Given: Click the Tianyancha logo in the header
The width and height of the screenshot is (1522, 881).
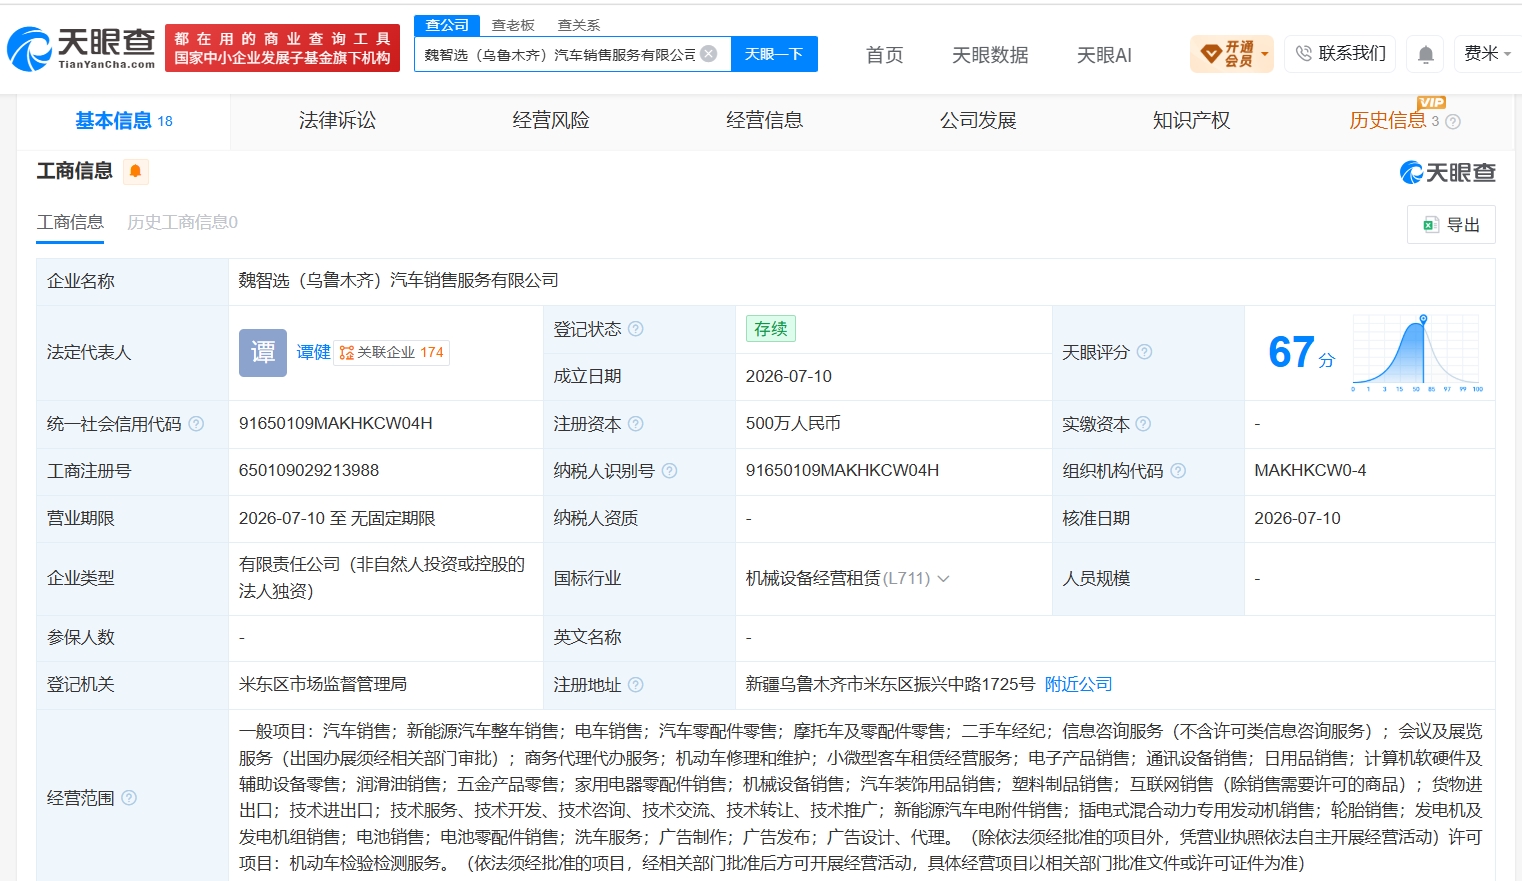Looking at the screenshot, I should 81,48.
